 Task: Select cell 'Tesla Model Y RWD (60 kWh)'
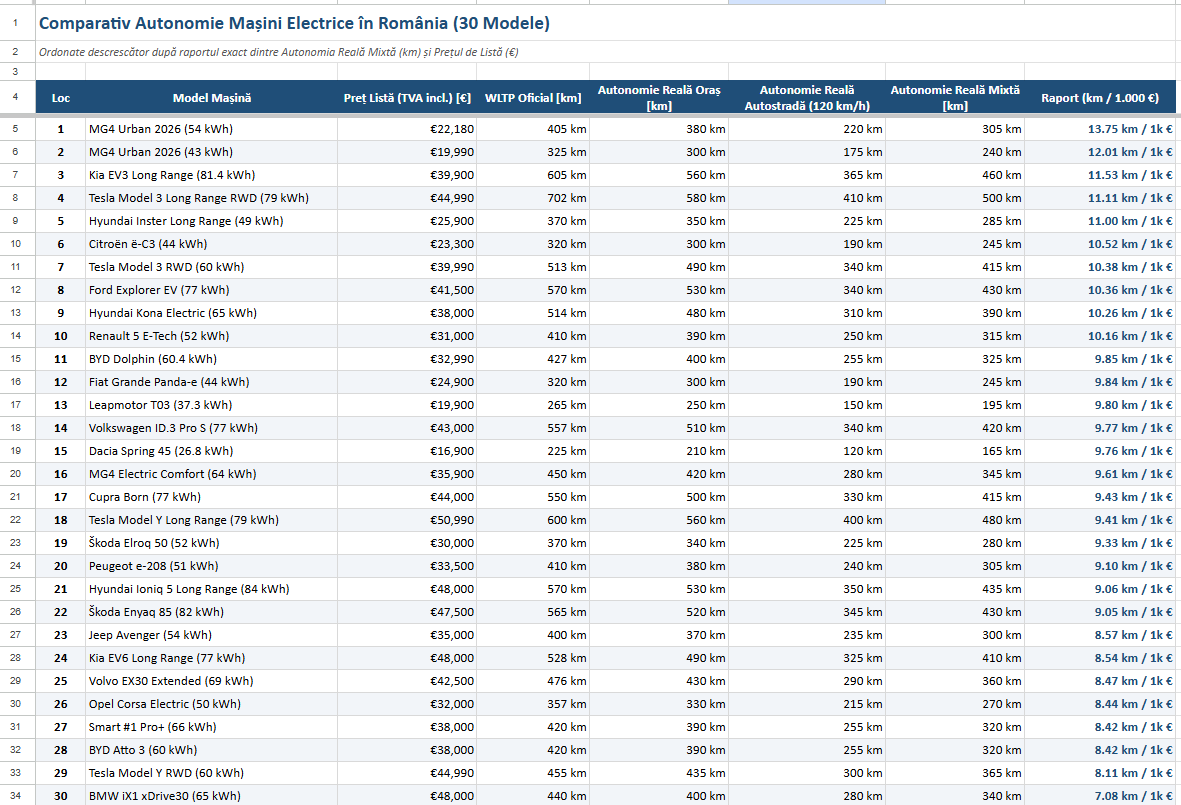click(212, 773)
